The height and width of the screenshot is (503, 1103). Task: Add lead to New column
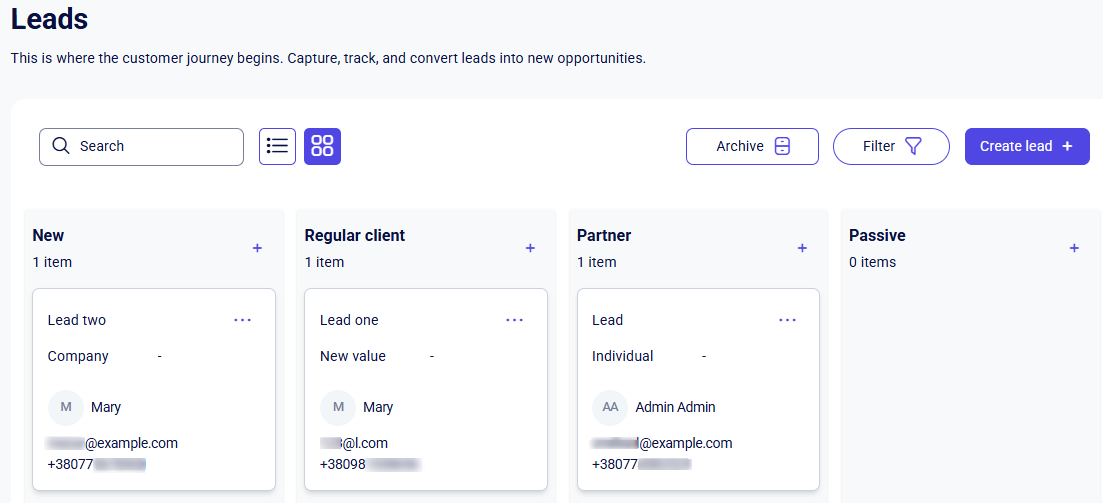pos(257,248)
